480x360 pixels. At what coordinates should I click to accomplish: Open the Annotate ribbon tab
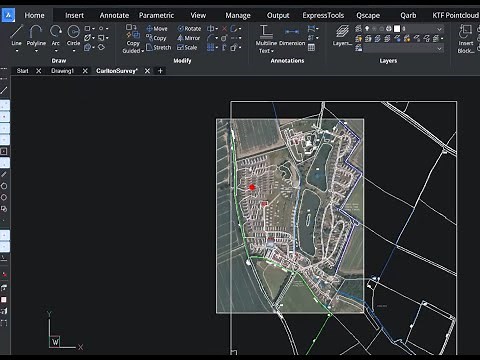114,15
